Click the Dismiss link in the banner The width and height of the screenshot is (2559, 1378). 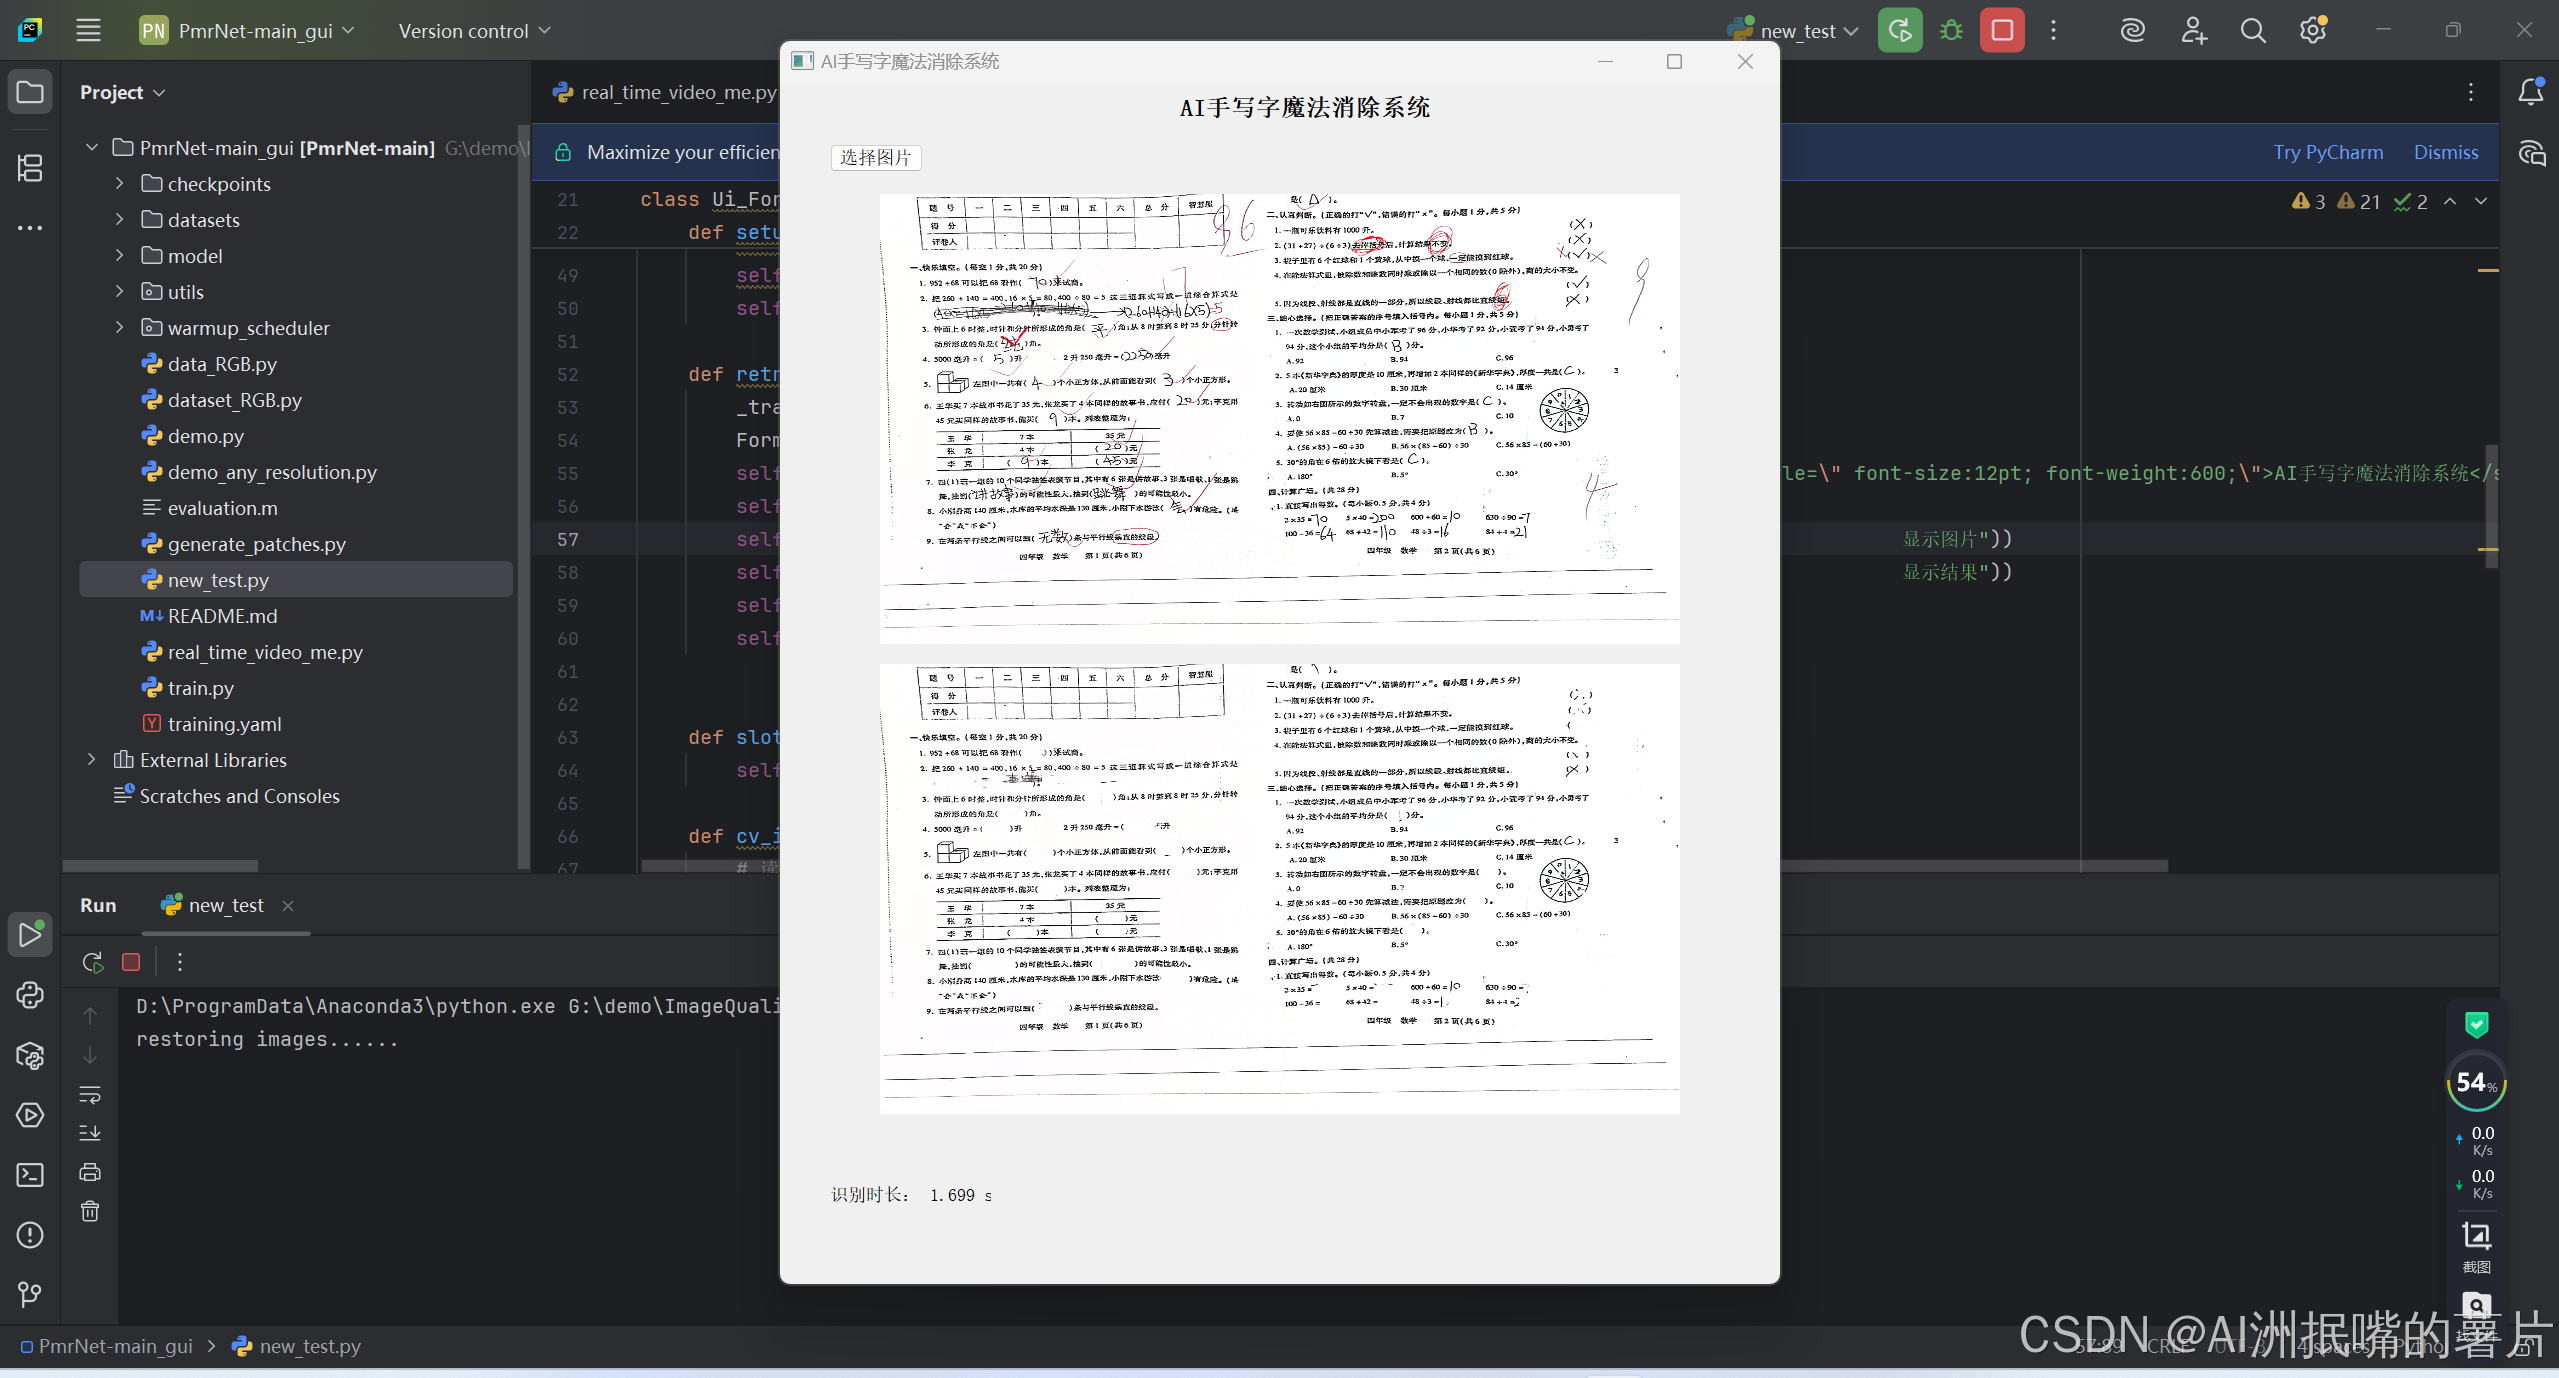click(x=2445, y=152)
